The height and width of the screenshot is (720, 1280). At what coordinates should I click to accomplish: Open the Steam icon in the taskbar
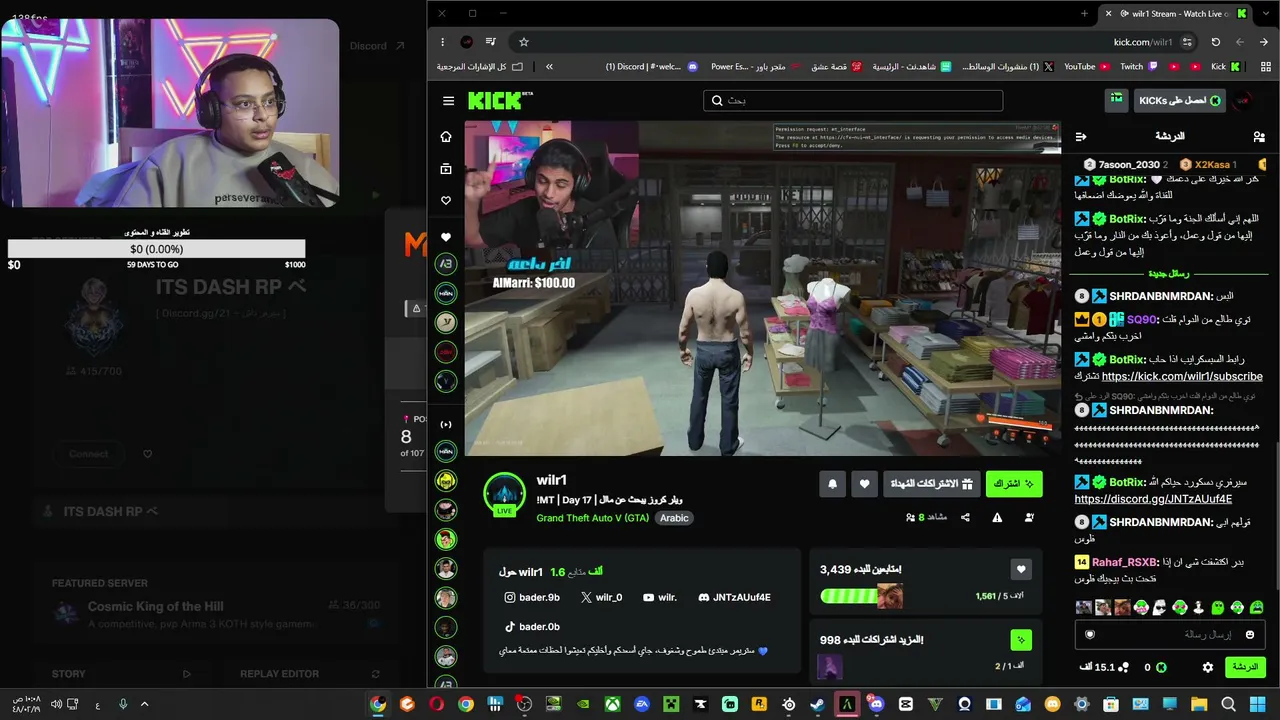pos(817,704)
